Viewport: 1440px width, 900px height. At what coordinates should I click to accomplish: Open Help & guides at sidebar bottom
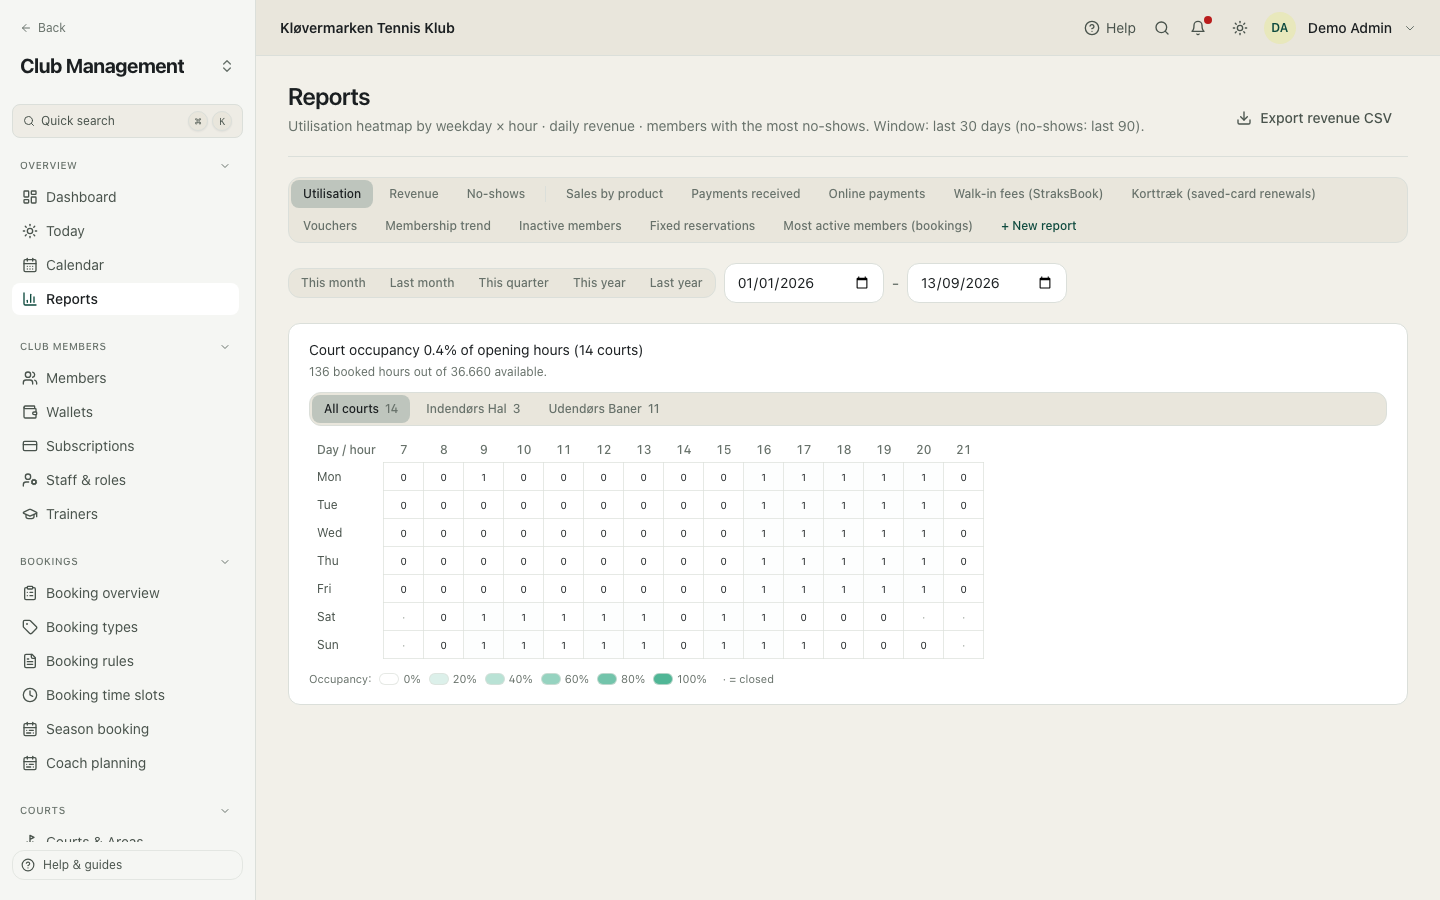pos(127,865)
